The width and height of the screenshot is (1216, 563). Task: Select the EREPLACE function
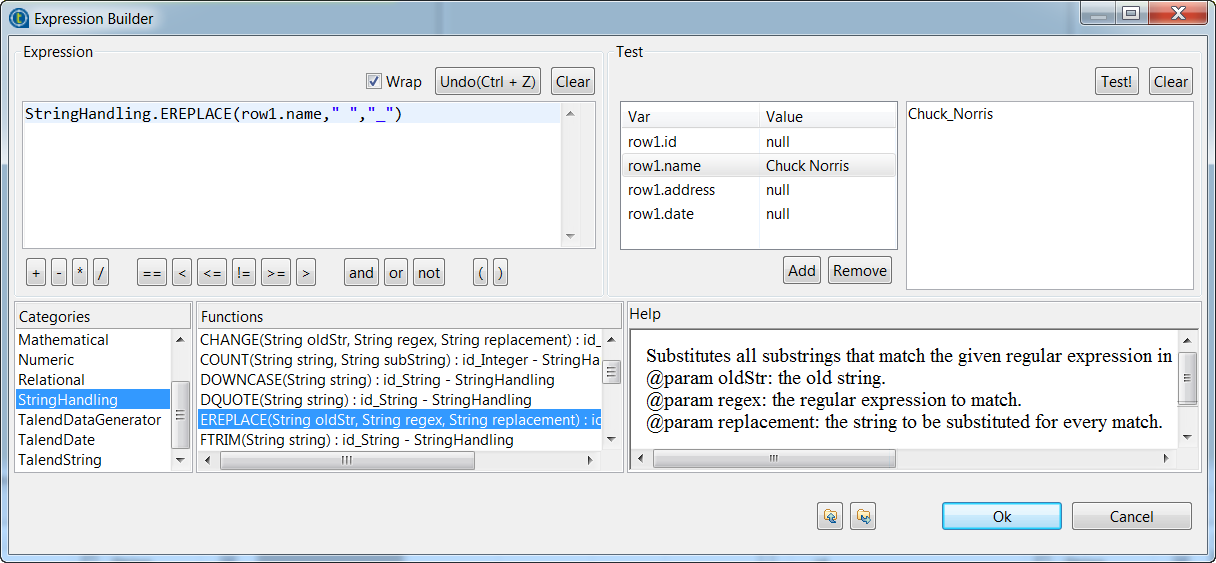tap(400, 420)
